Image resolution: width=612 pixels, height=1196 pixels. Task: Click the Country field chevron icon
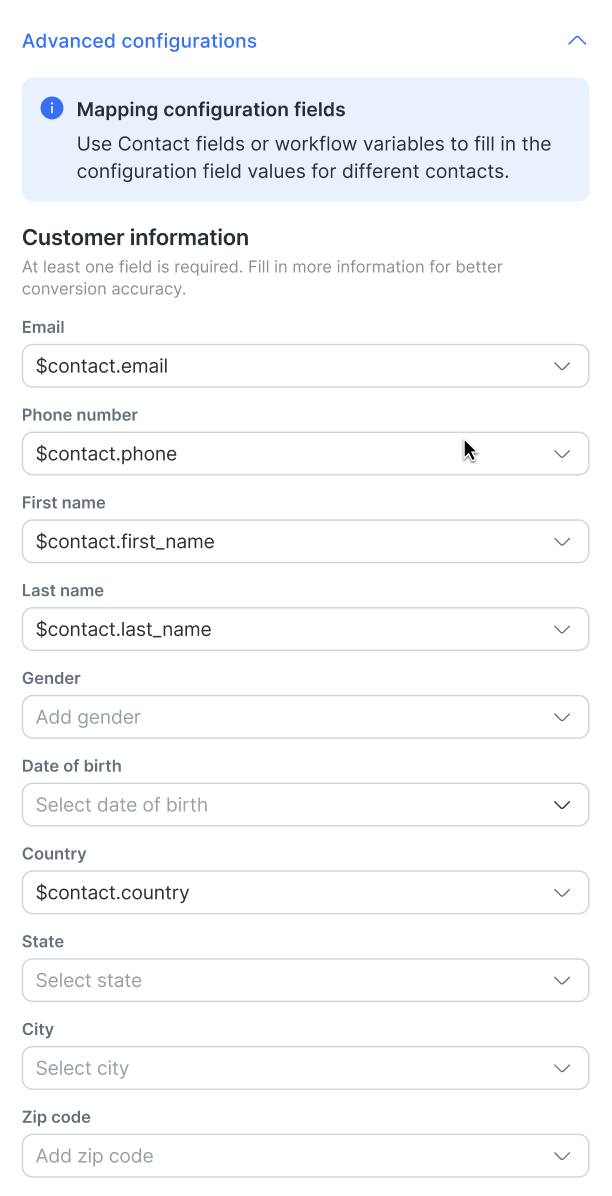tap(562, 893)
